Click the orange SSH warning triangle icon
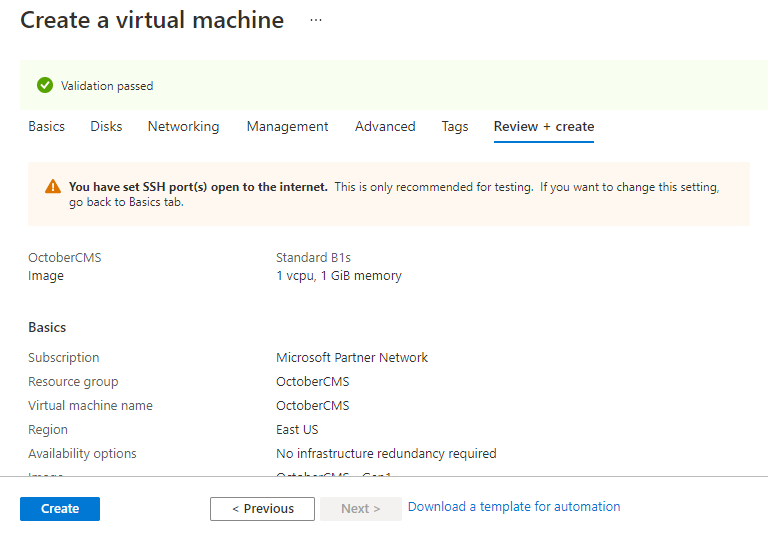The width and height of the screenshot is (768, 536). [x=53, y=187]
